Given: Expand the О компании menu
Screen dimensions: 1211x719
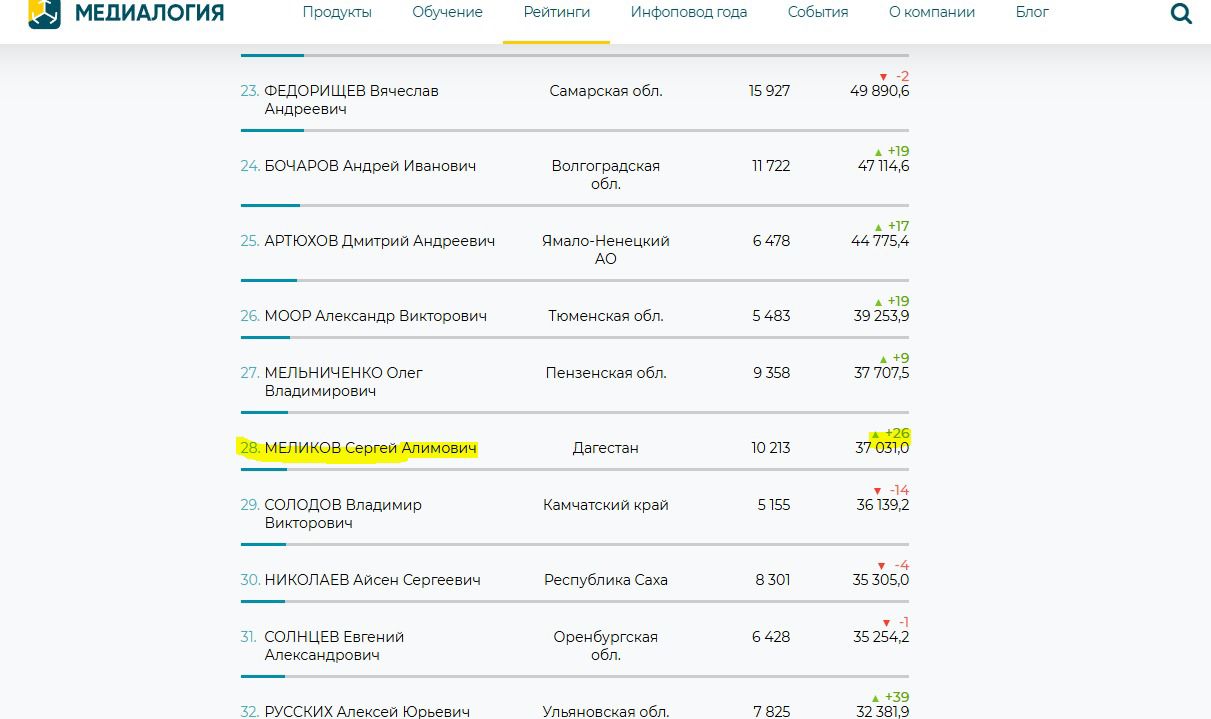Looking at the screenshot, I should point(931,12).
